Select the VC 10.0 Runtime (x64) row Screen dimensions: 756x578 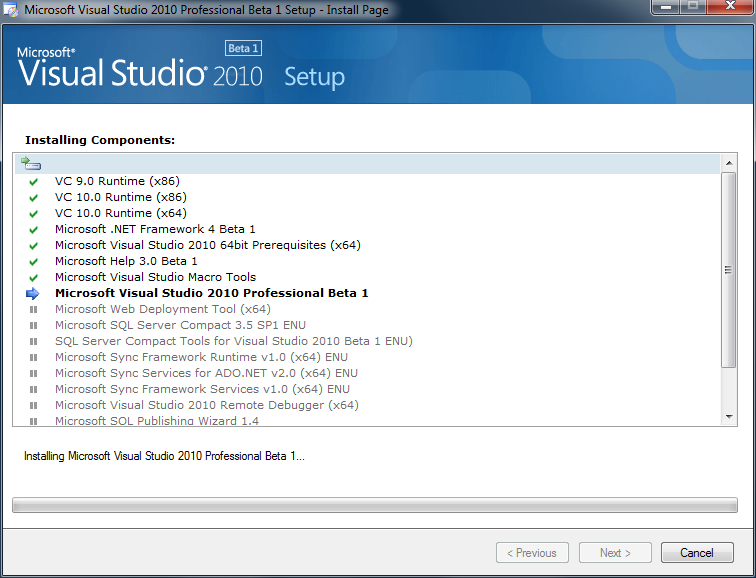coord(121,213)
